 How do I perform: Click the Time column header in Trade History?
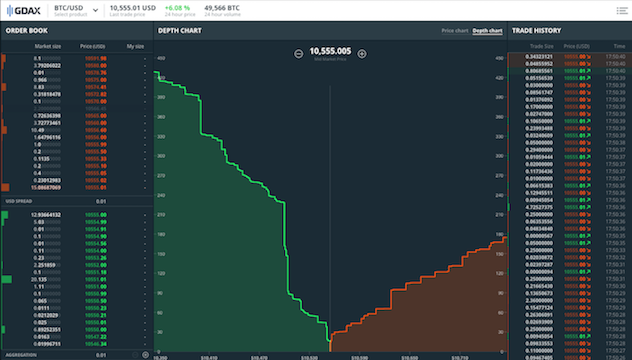(620, 46)
